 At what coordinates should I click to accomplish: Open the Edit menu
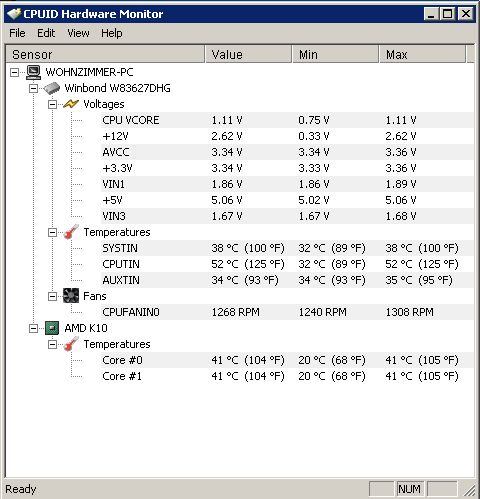[x=46, y=33]
